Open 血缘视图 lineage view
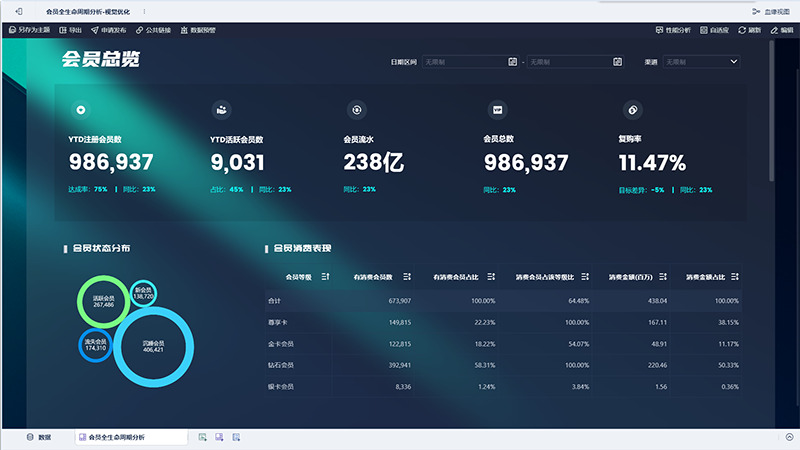The width and height of the screenshot is (800, 450). [x=770, y=11]
